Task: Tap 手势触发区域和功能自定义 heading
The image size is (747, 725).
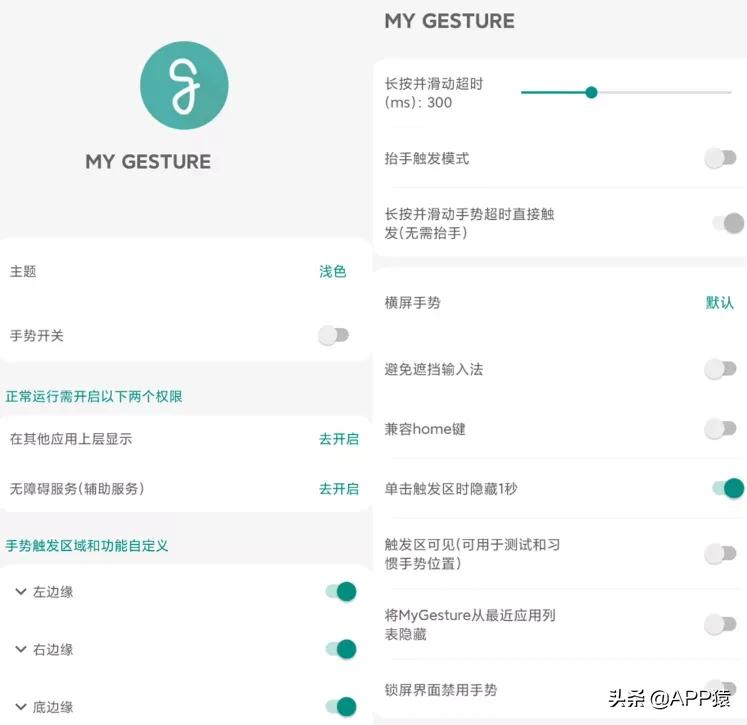Action: 87,545
